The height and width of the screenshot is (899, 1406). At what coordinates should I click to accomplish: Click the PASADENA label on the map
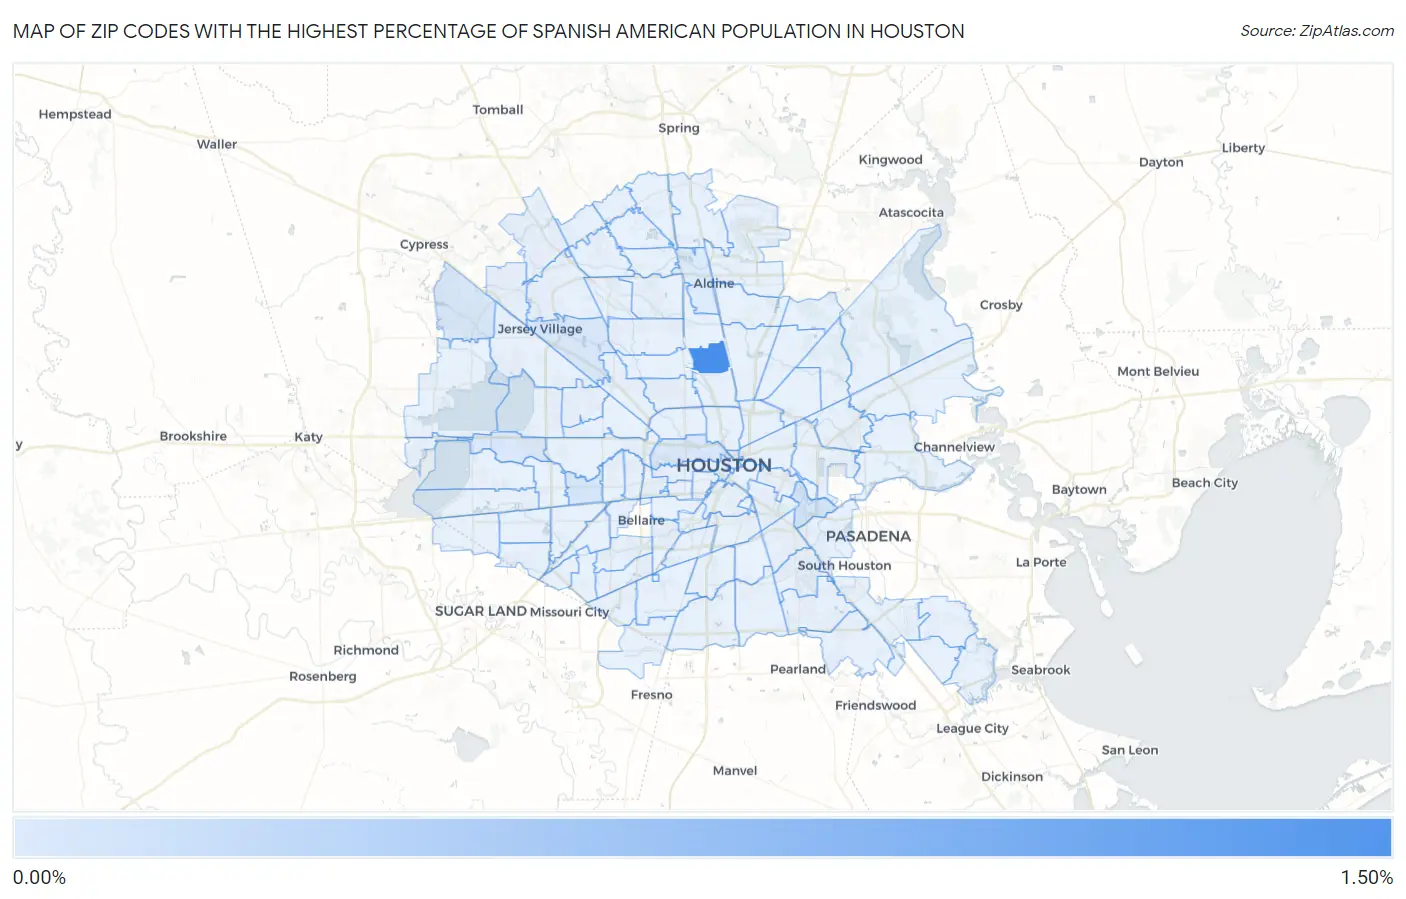[868, 536]
